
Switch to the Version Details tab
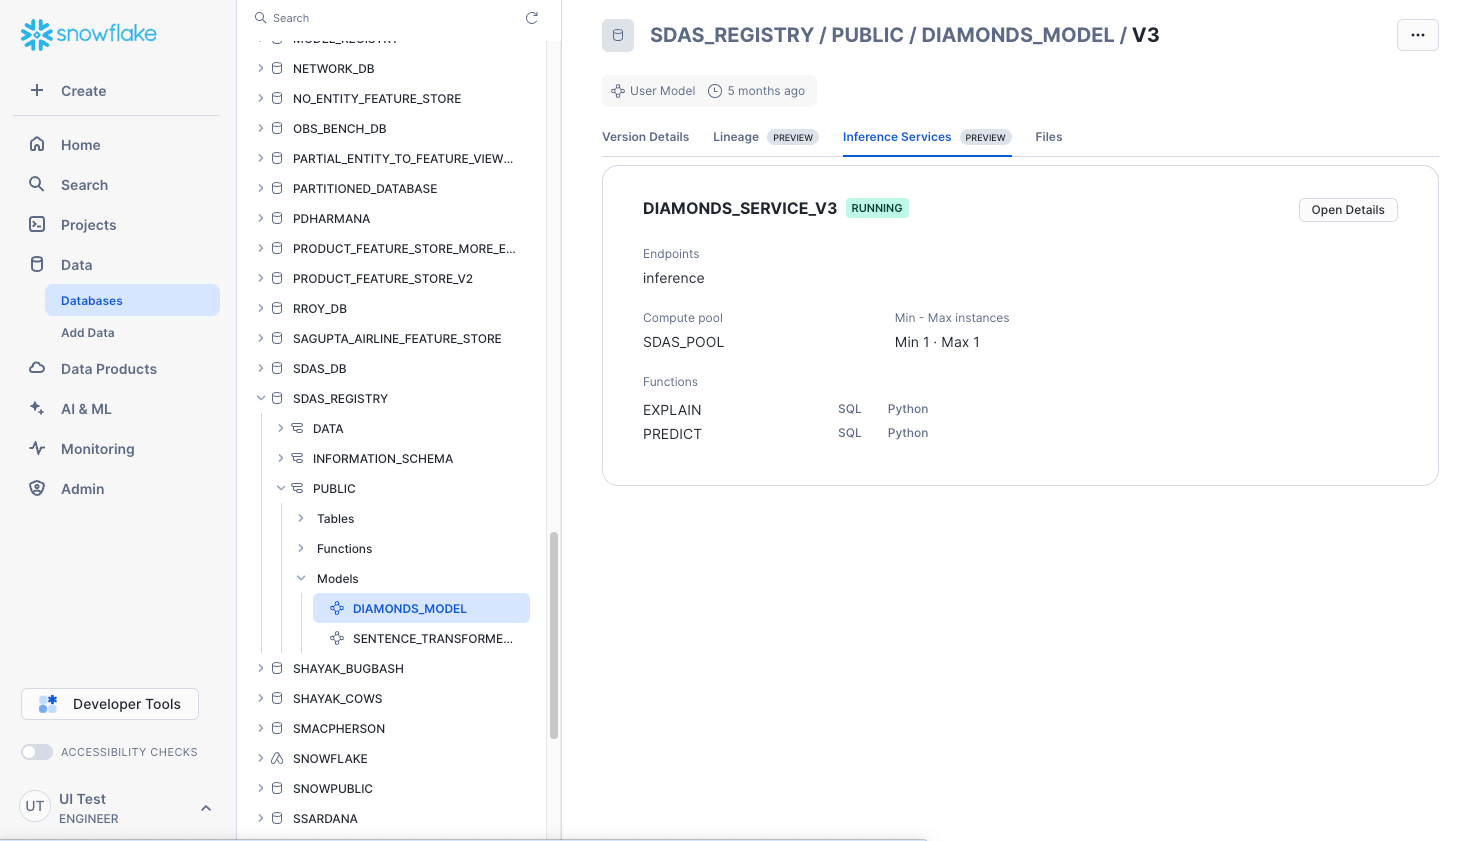tap(645, 137)
